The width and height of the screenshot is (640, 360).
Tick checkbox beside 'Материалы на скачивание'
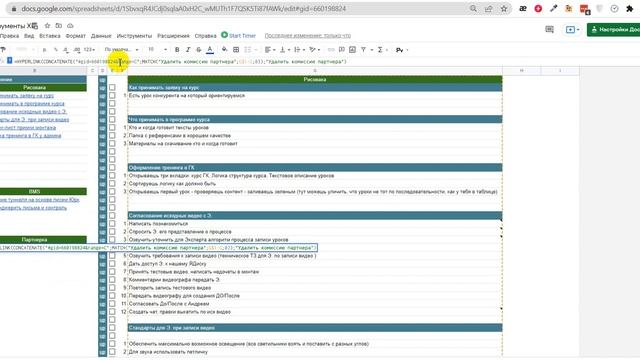(x=112, y=144)
